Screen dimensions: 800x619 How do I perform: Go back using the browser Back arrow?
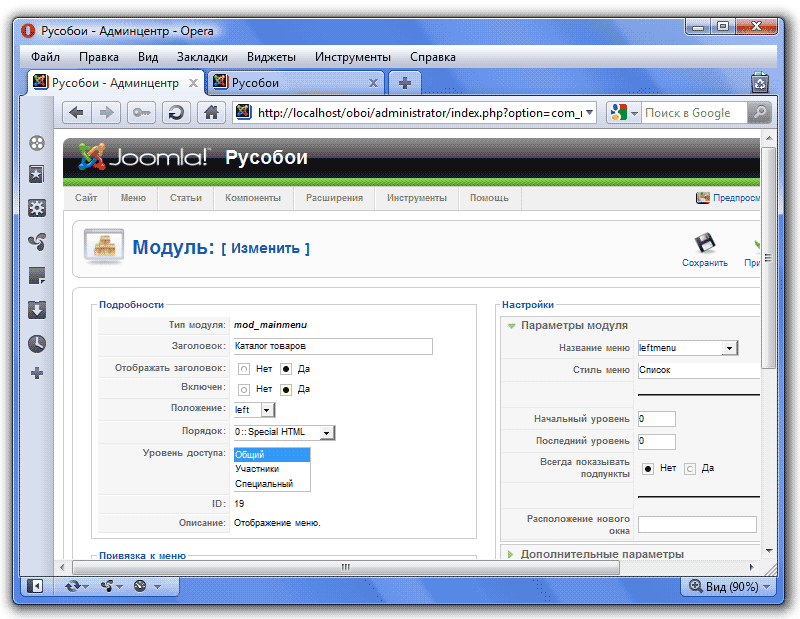(77, 113)
